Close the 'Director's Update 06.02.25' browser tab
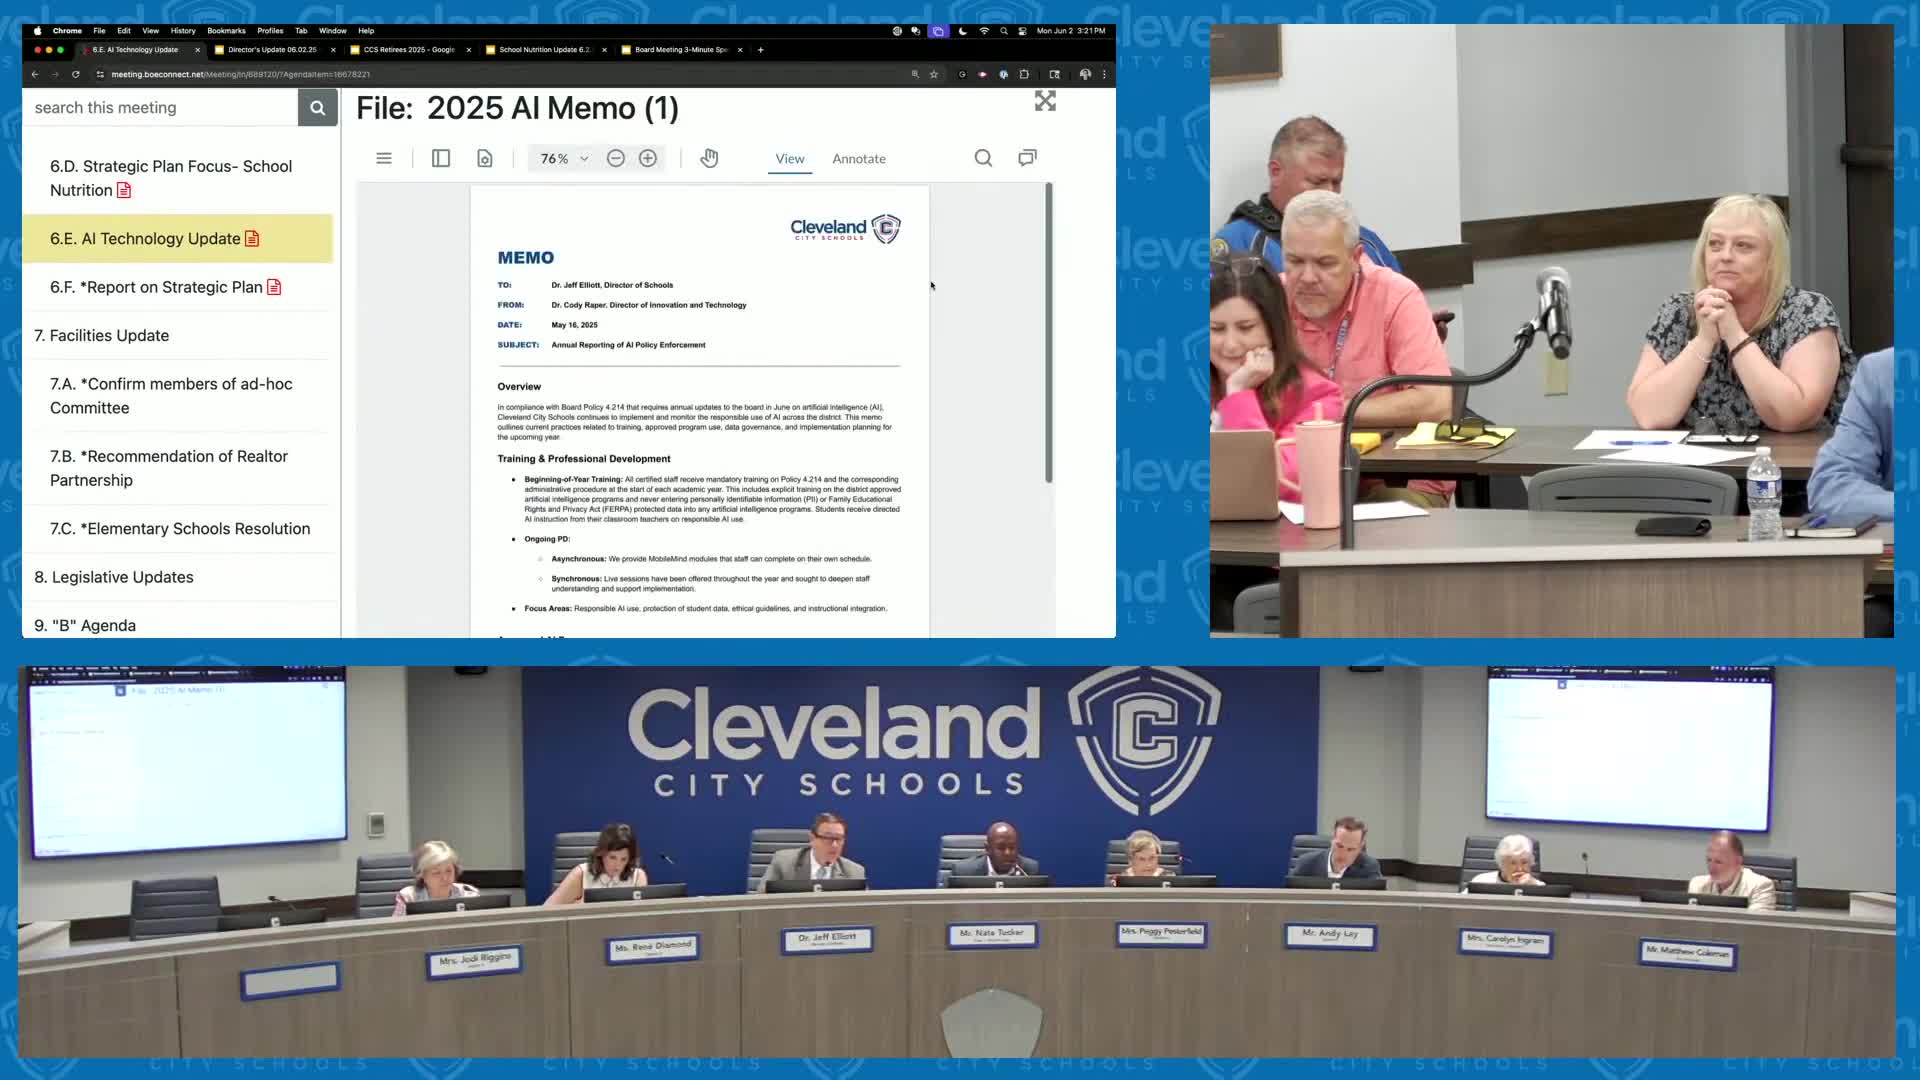1920x1080 pixels. point(333,49)
